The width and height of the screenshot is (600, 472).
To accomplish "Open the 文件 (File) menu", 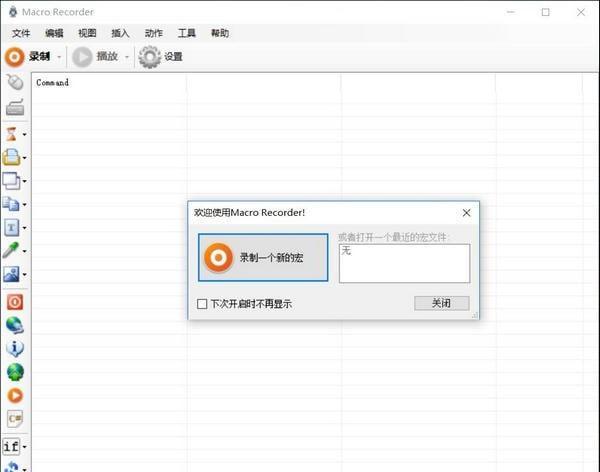I will [21, 33].
